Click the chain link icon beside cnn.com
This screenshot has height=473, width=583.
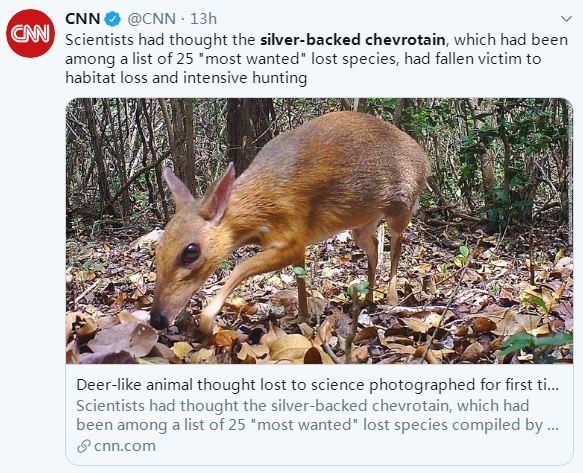[84, 446]
